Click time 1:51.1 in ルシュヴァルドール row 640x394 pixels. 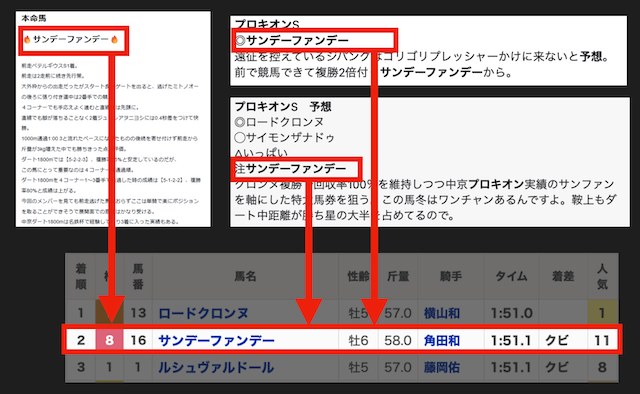click(x=511, y=367)
